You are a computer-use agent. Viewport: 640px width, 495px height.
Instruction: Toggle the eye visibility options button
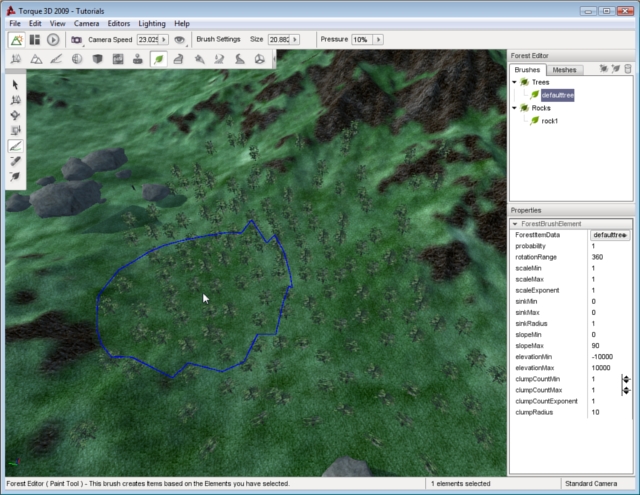[x=179, y=39]
